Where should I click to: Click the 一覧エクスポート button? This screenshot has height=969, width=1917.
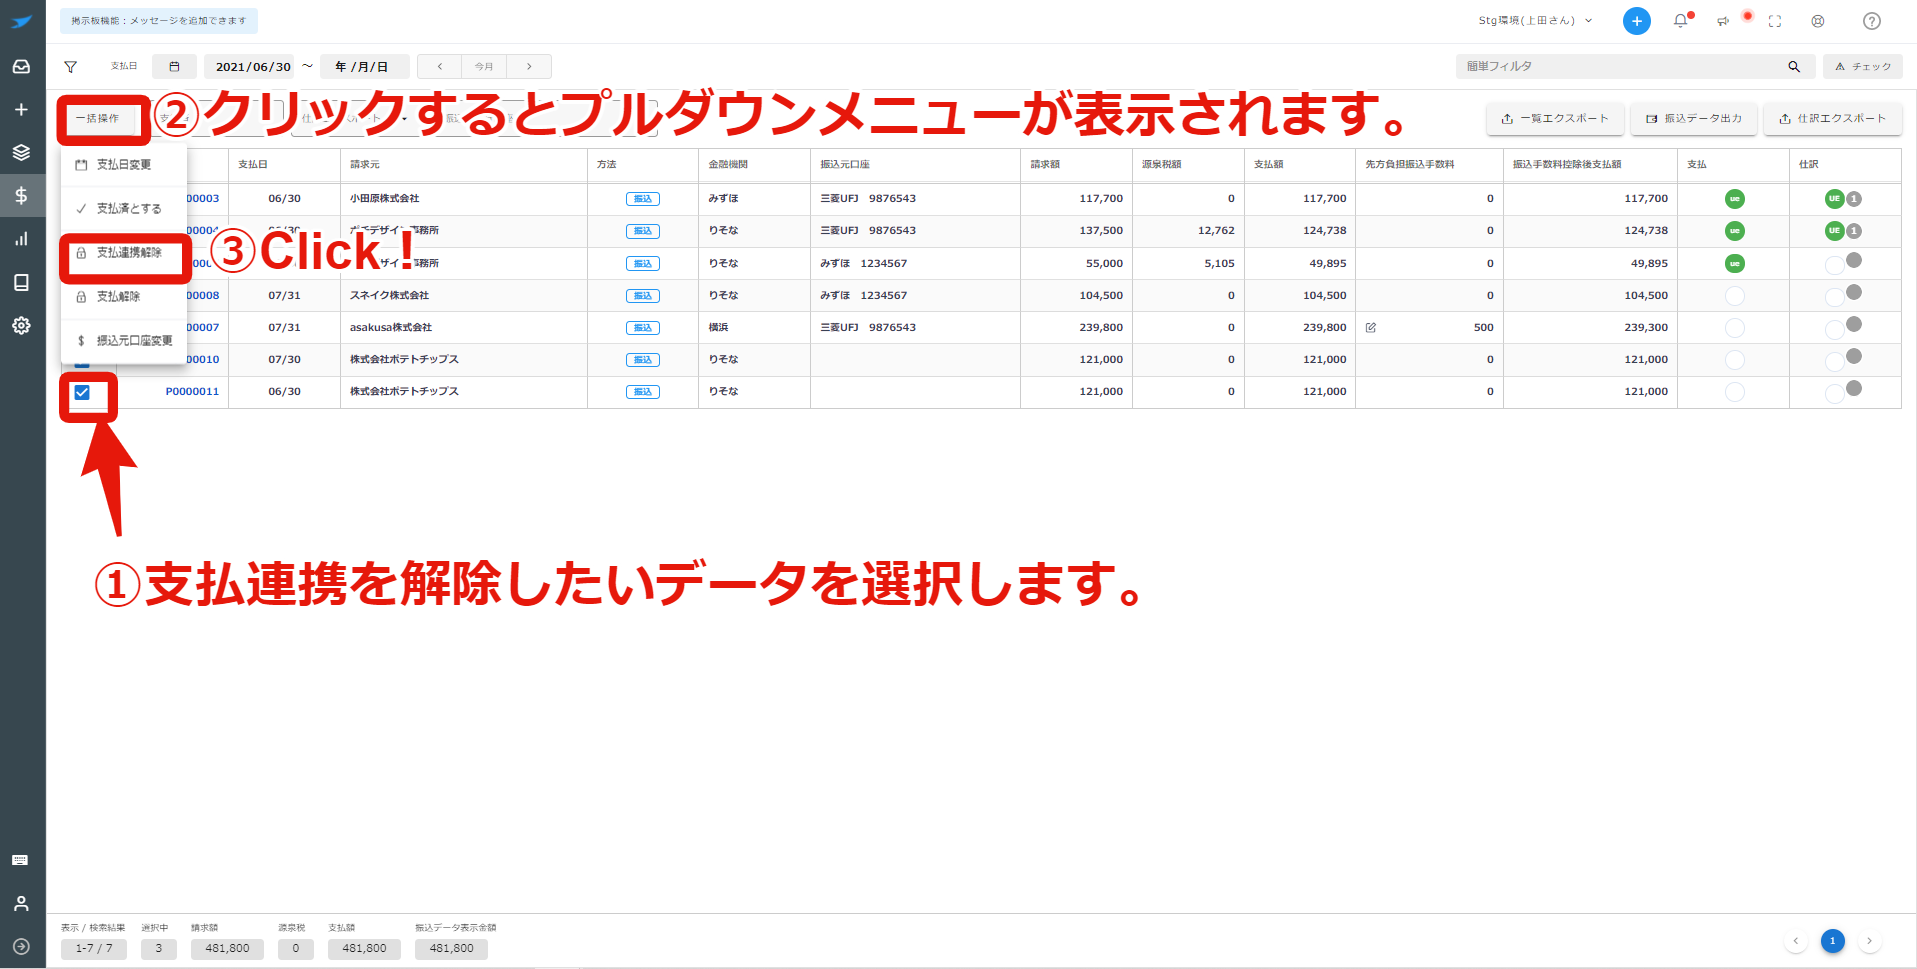(1555, 119)
